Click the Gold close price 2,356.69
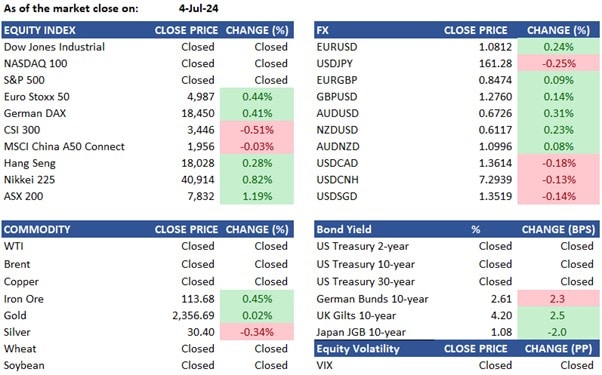Viewport: 602px width, 375px height. (194, 316)
